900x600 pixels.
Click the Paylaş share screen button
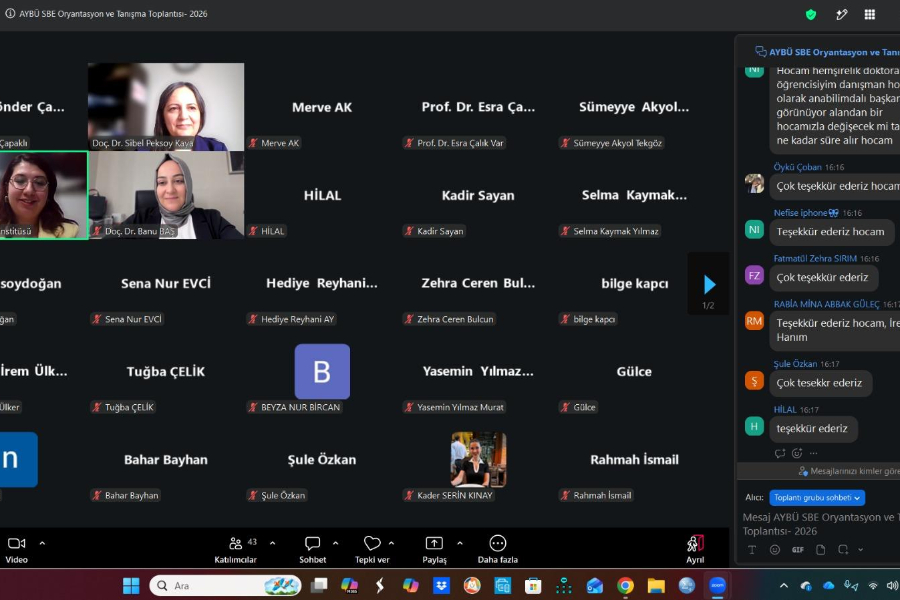(x=435, y=549)
